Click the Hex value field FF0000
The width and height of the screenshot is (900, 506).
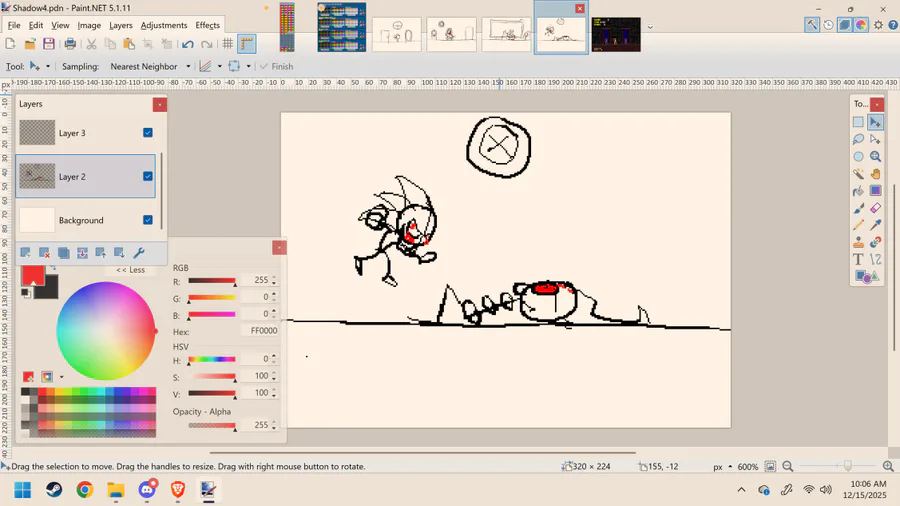261,331
